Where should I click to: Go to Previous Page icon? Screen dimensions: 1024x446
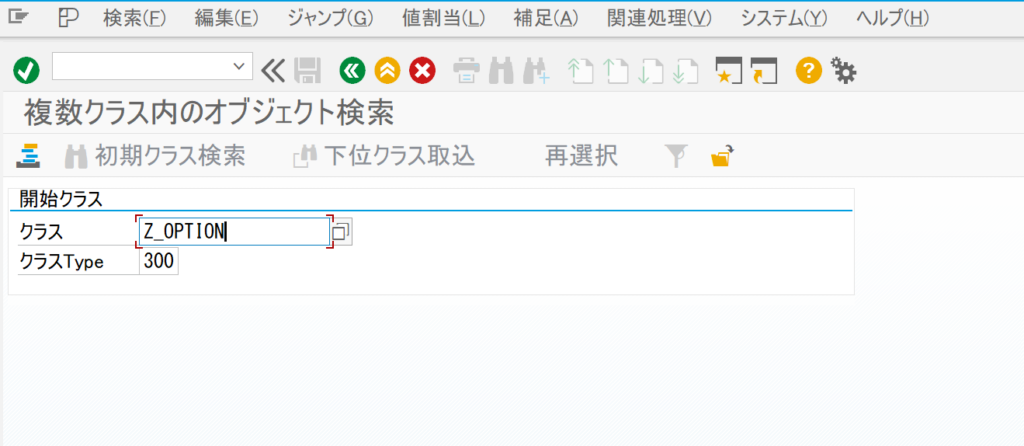[x=615, y=71]
